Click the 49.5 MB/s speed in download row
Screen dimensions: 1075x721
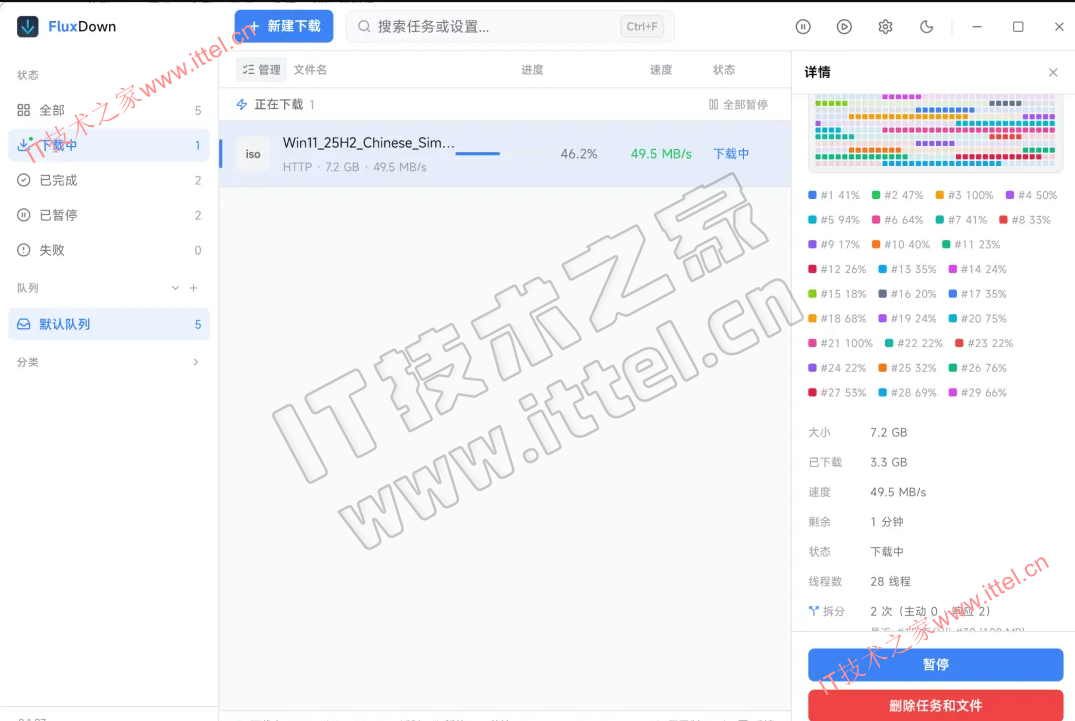pyautogui.click(x=661, y=154)
